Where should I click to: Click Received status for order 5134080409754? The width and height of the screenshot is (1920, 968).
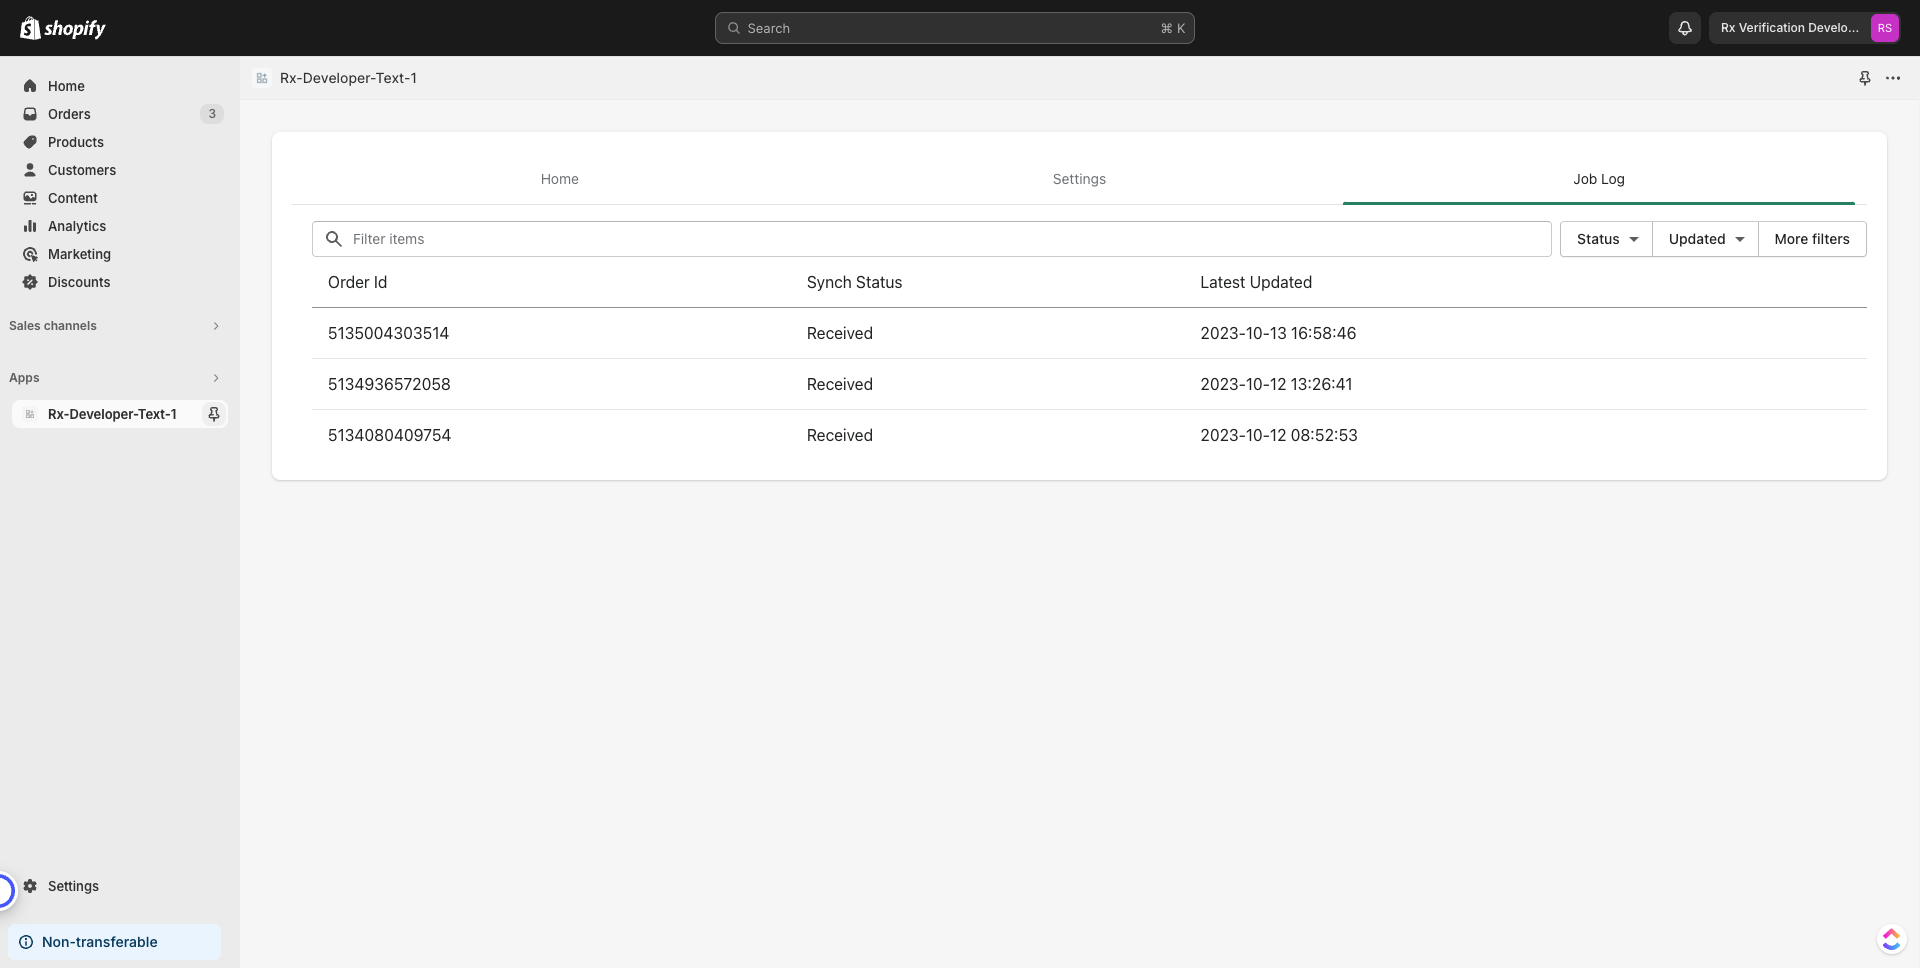840,436
